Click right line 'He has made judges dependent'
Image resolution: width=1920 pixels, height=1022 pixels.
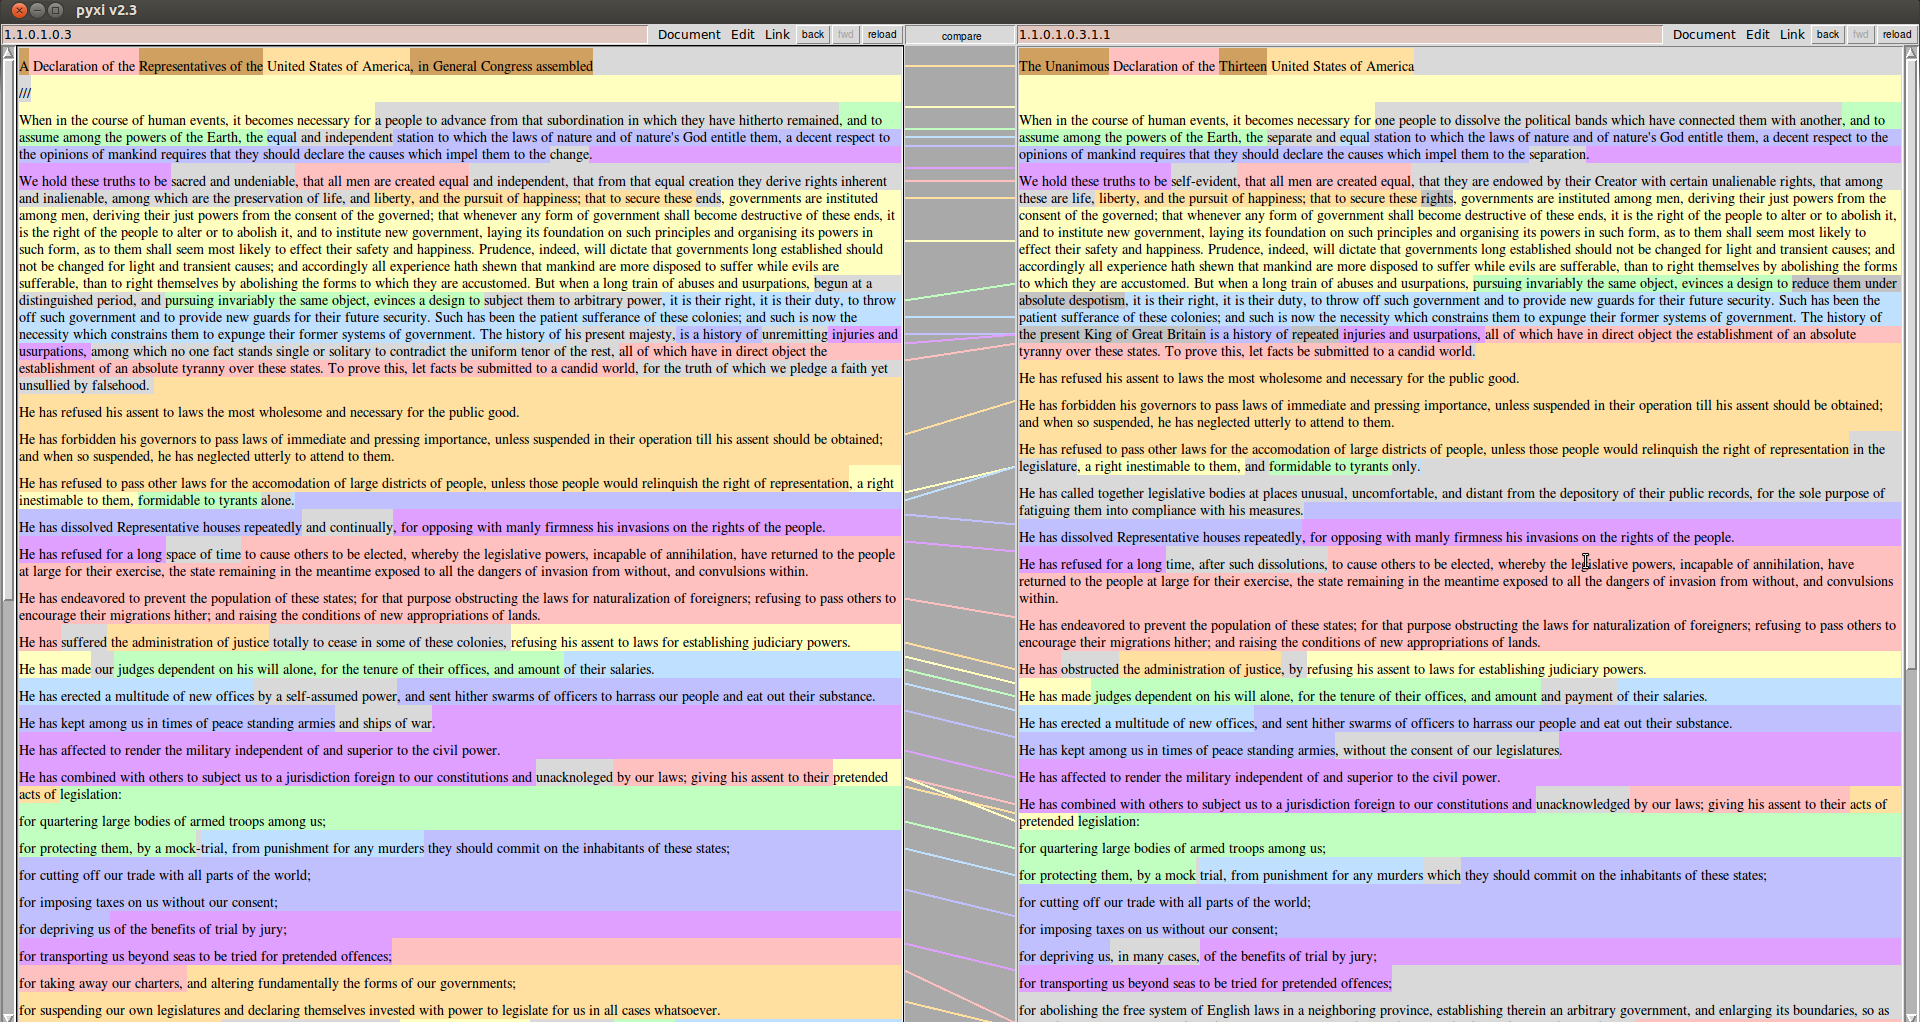pos(1363,697)
